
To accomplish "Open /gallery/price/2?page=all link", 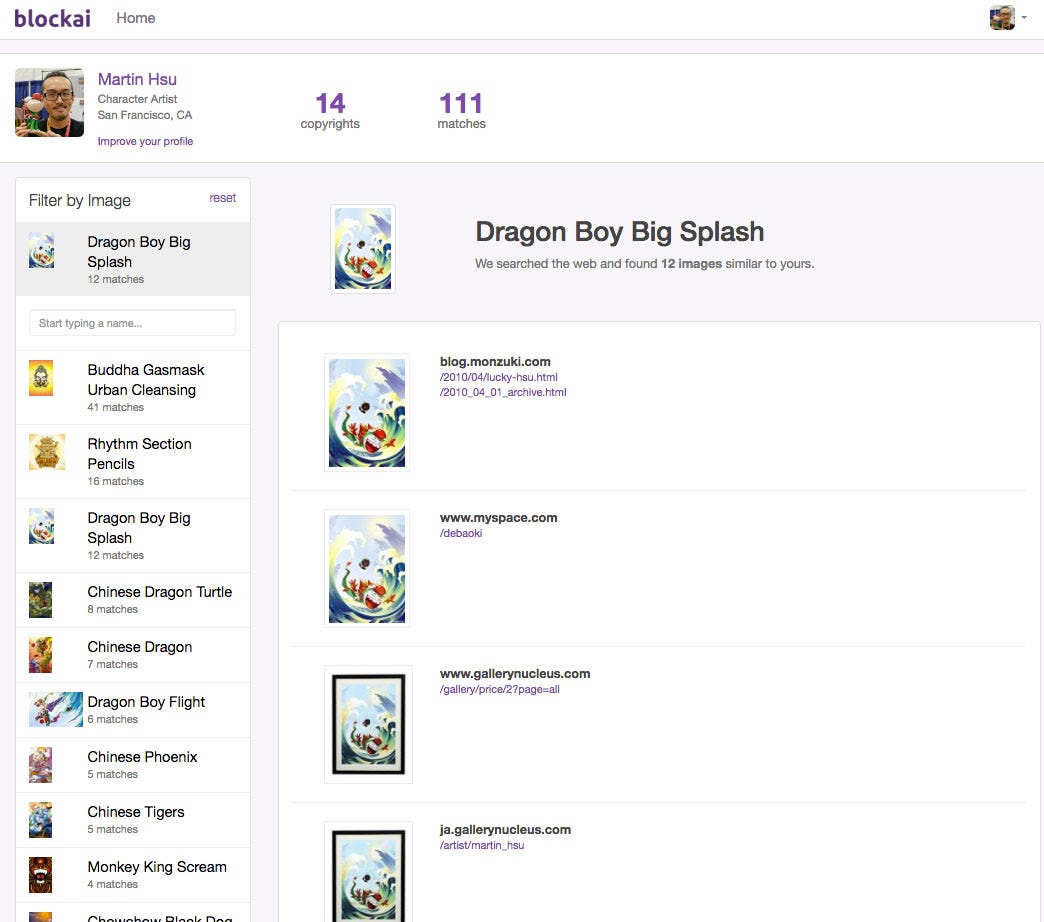I will (x=499, y=689).
